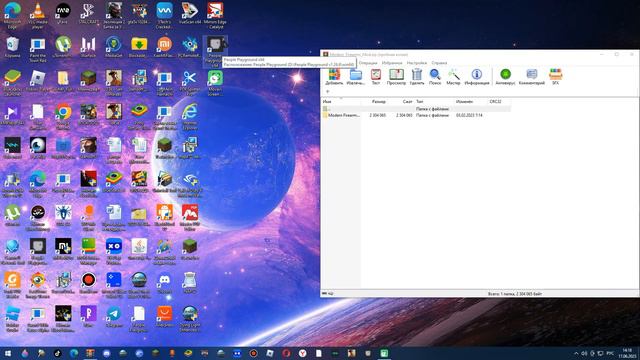This screenshot has width=640, height=360.
Task: Open the red Opera taskbar icon
Action: (x=286, y=353)
